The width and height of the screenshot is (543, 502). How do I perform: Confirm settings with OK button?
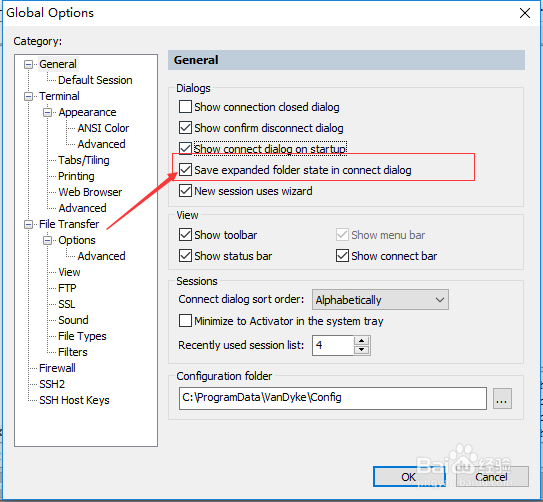pyautogui.click(x=408, y=477)
